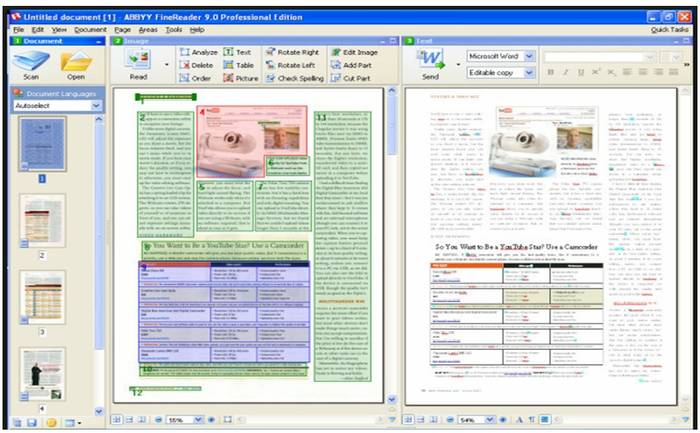The image size is (700, 433).
Task: Zoom out in the Image pane
Action: click(x=158, y=420)
